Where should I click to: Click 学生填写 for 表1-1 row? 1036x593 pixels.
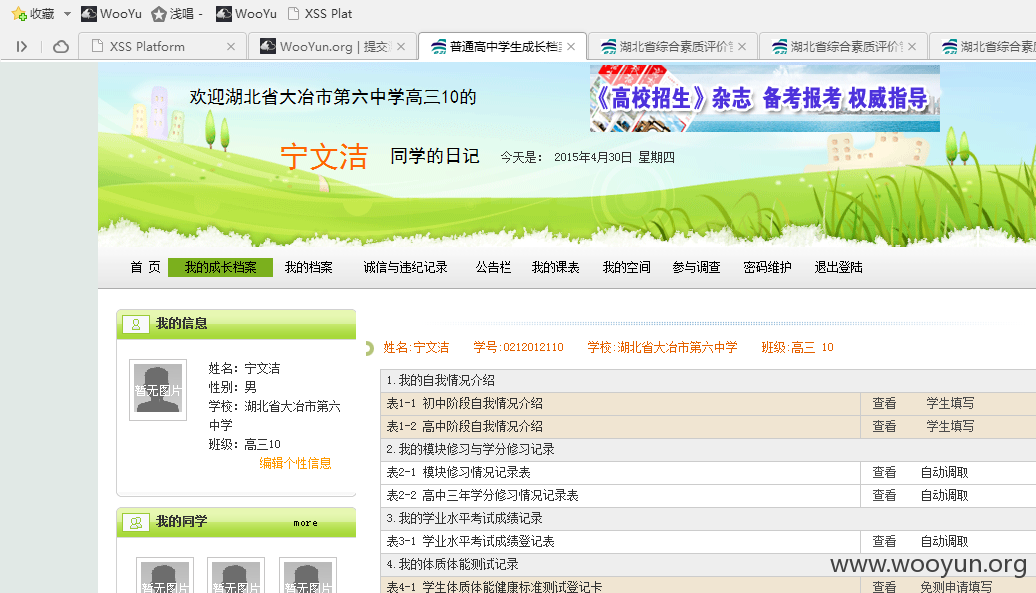[950, 403]
